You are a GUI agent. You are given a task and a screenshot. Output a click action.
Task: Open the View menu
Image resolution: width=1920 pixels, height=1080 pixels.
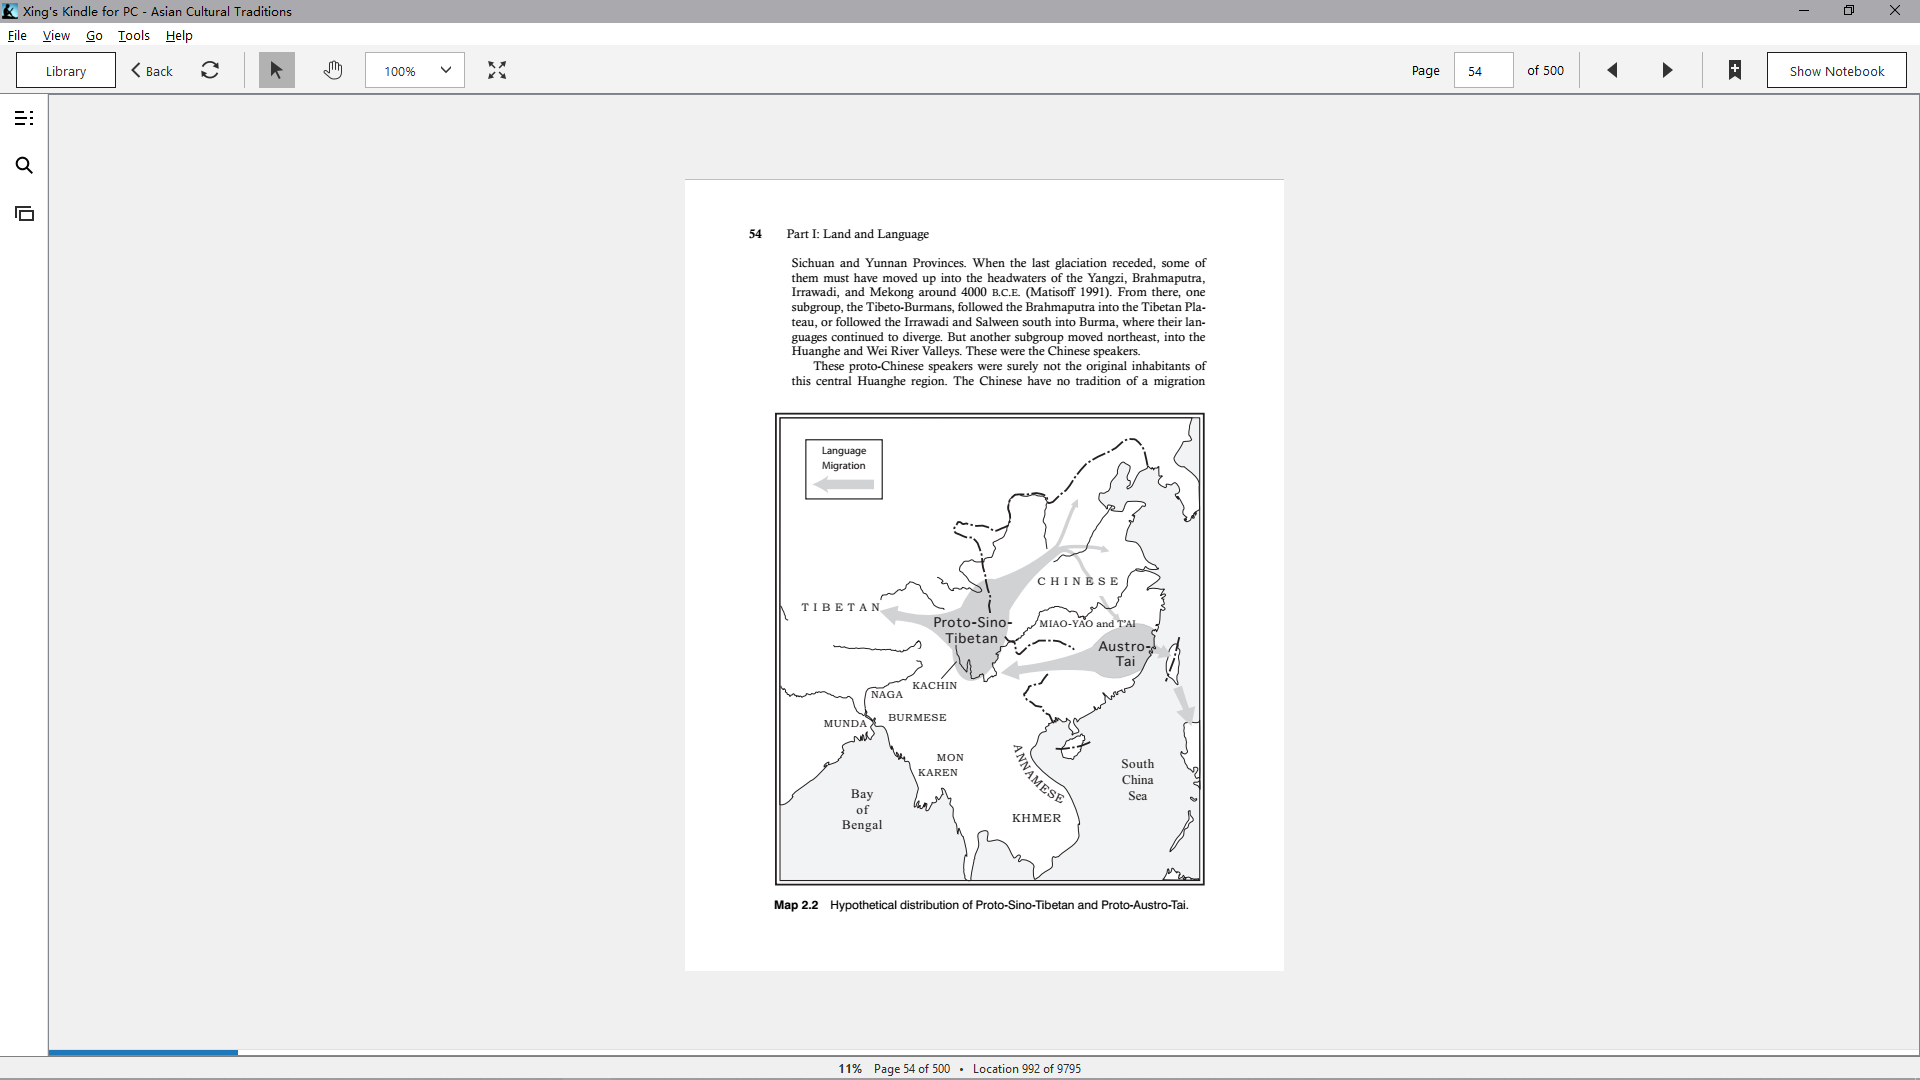pos(56,35)
